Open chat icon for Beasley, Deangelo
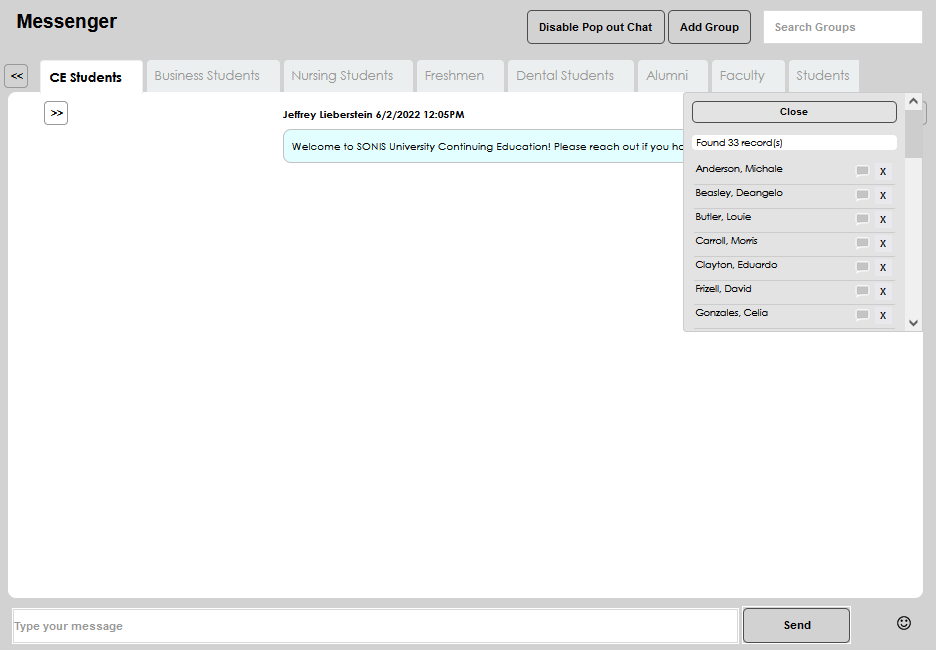Screen dimensions: 936x650 coord(862,195)
